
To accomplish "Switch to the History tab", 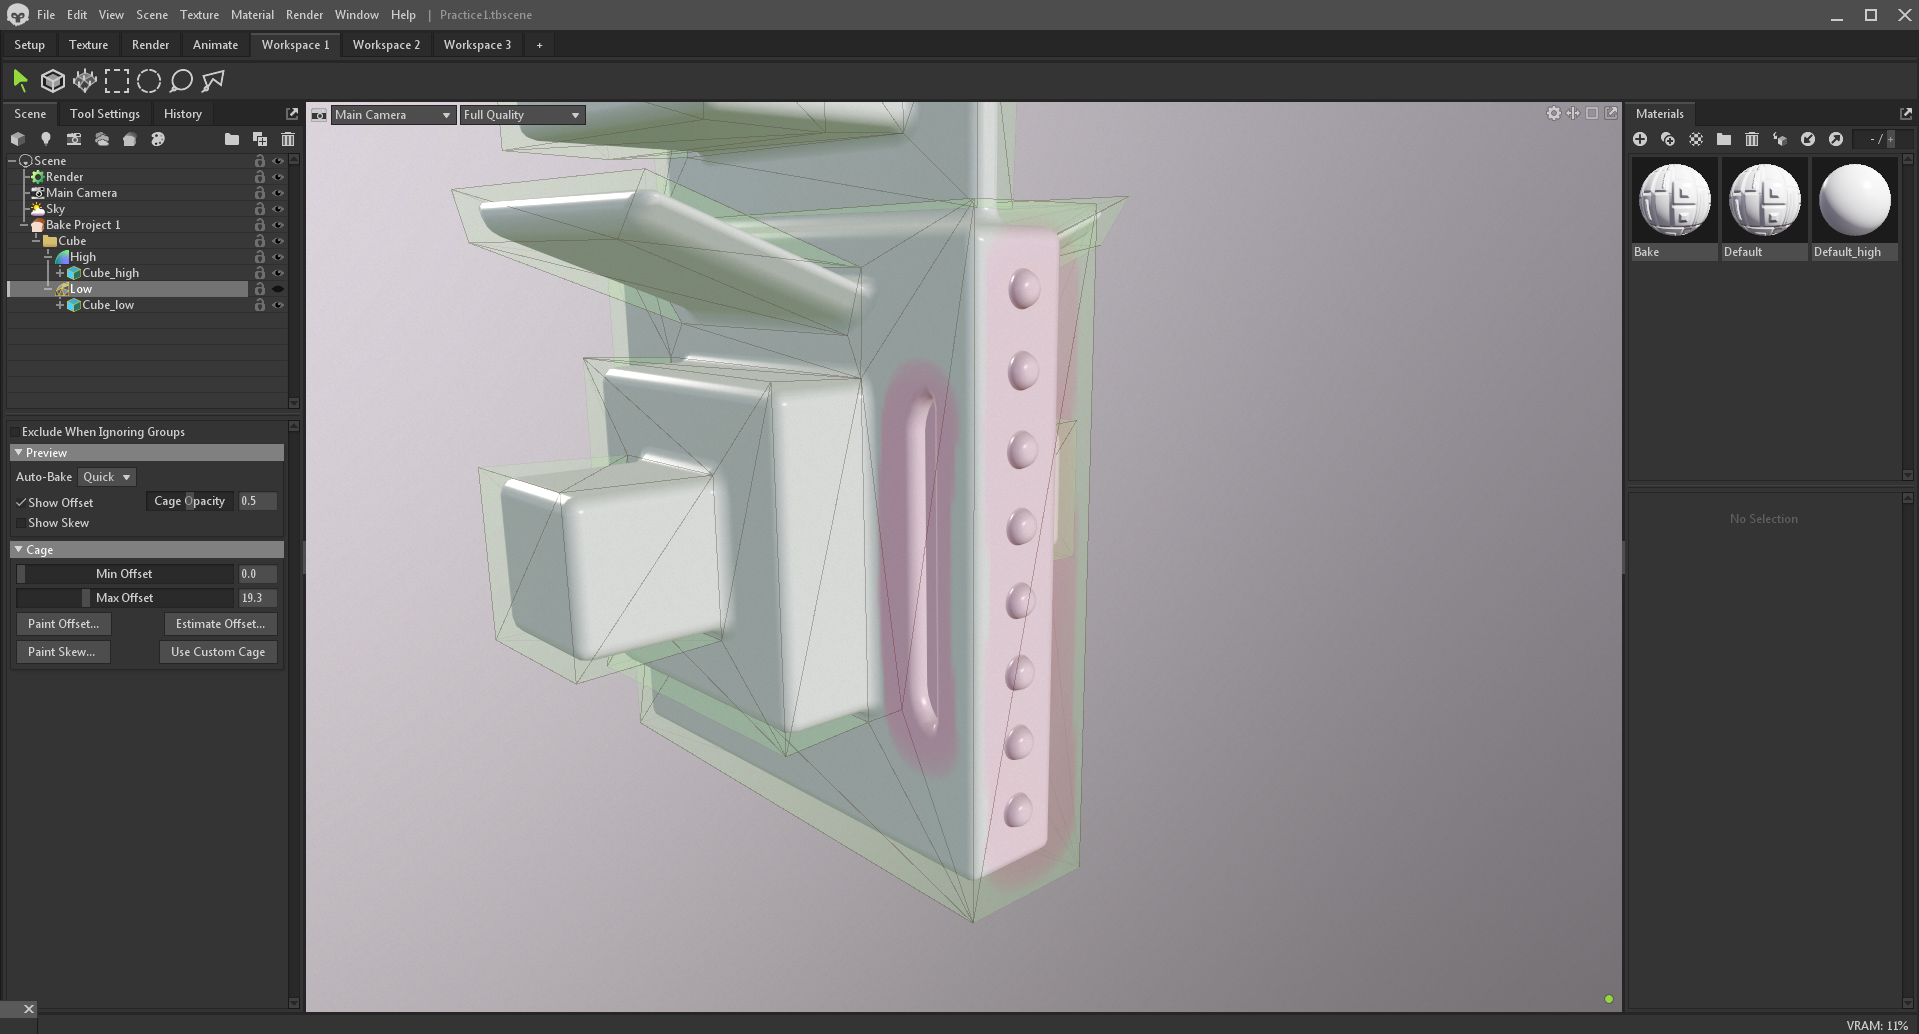I will click(x=183, y=114).
